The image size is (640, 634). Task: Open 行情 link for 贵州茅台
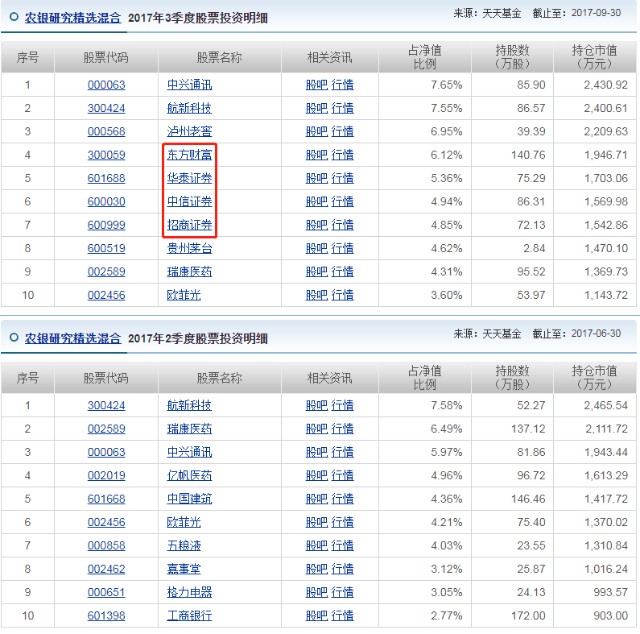(x=342, y=248)
